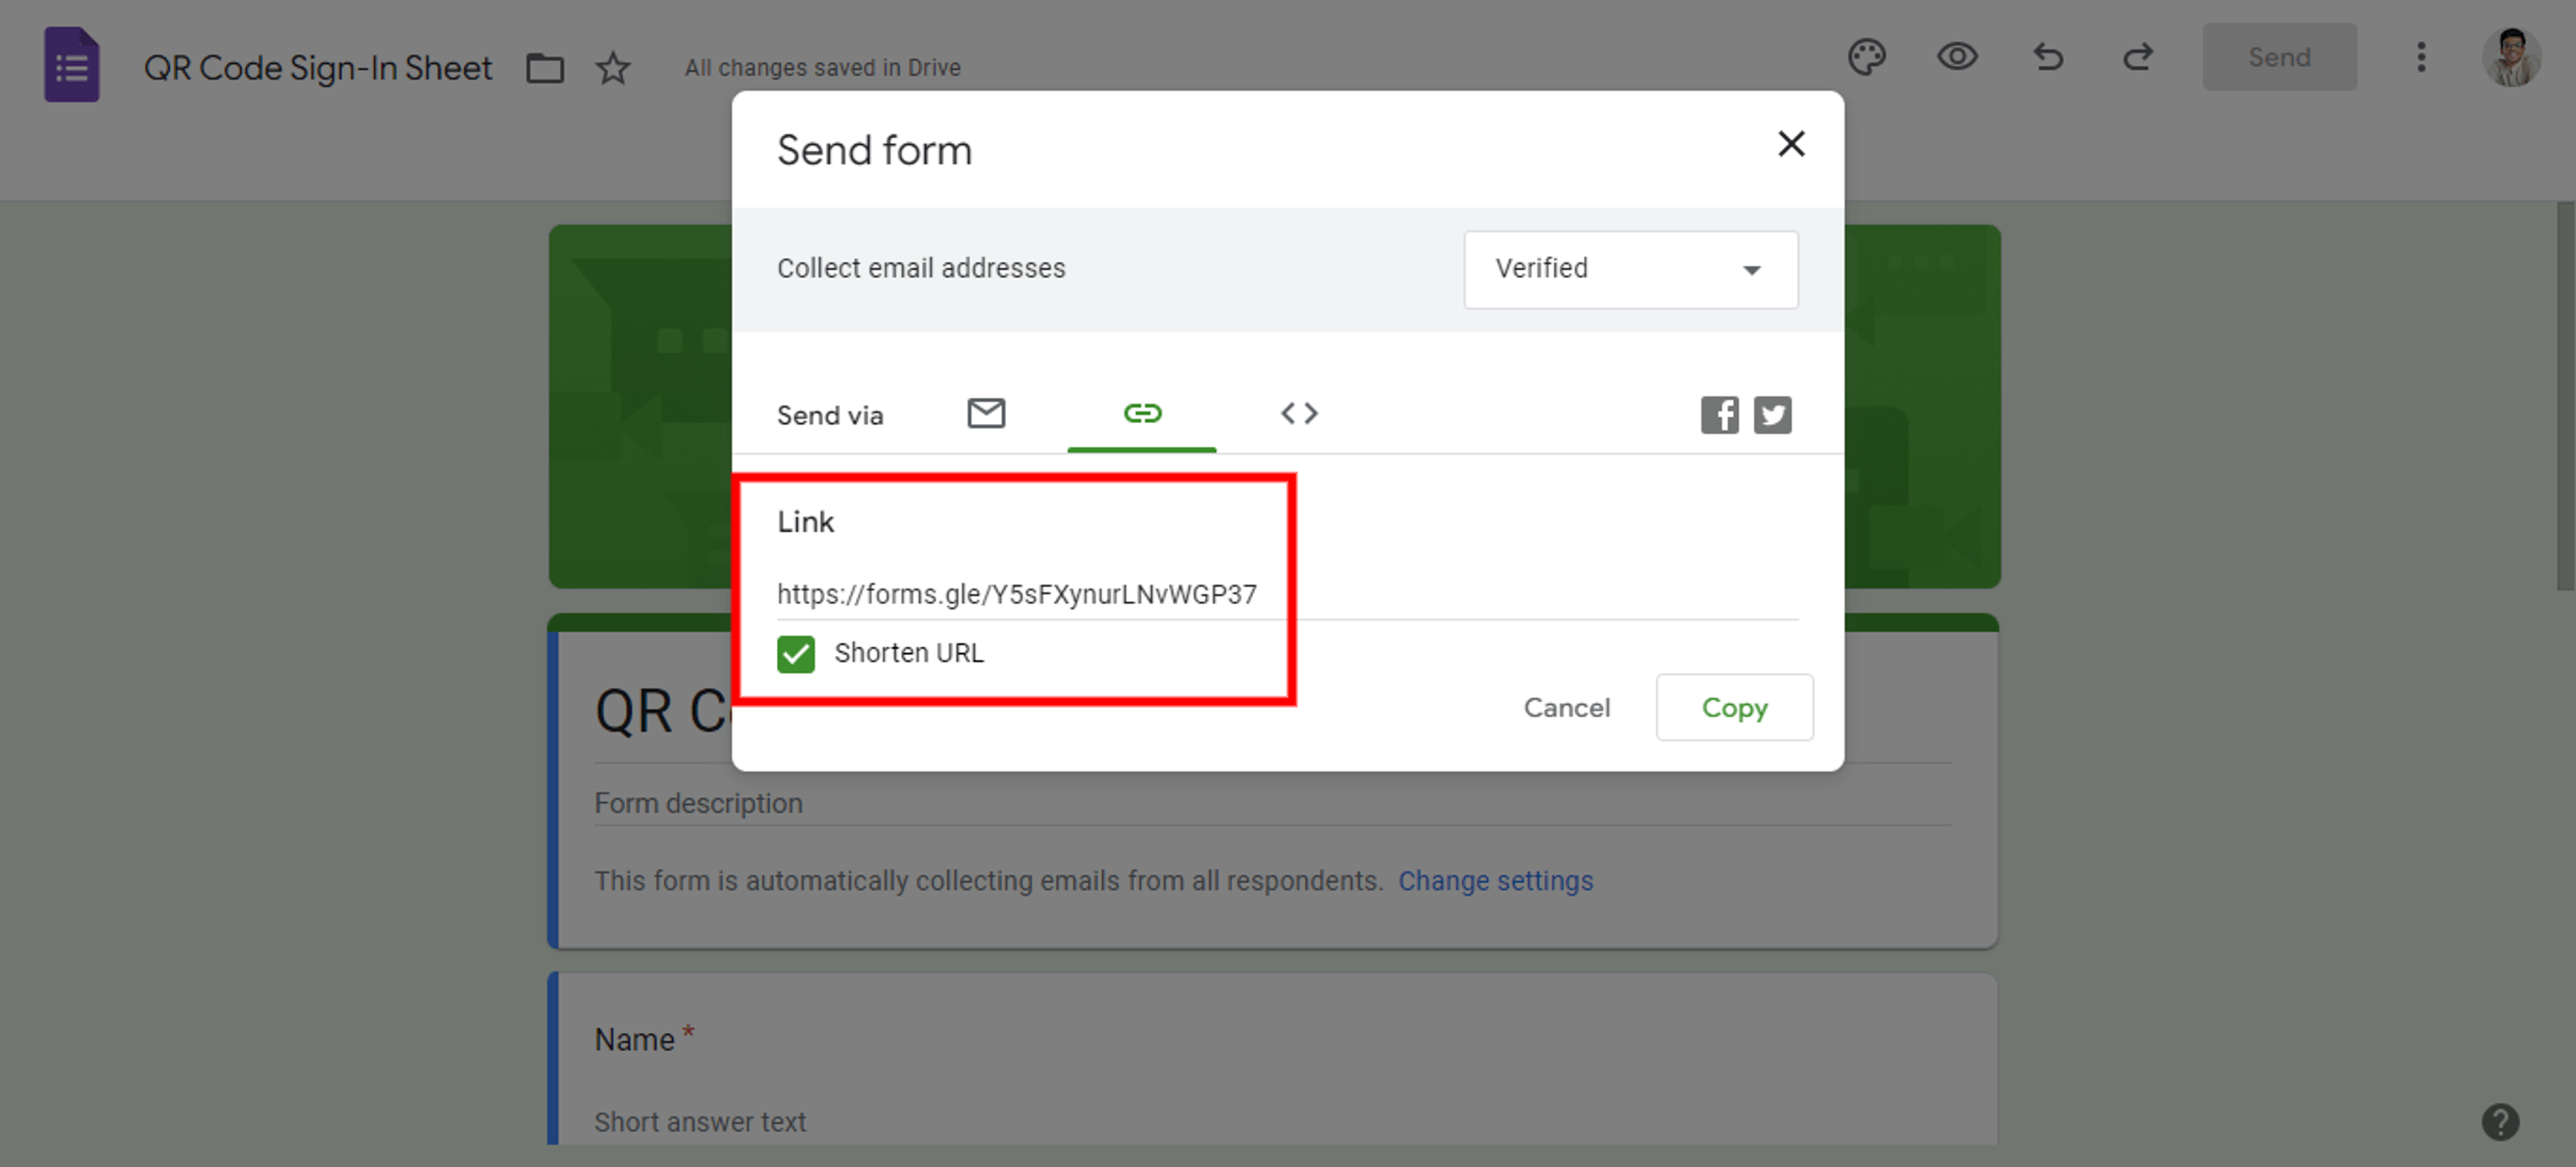Click the Send button in header
This screenshot has height=1167, width=2576.
[2279, 57]
